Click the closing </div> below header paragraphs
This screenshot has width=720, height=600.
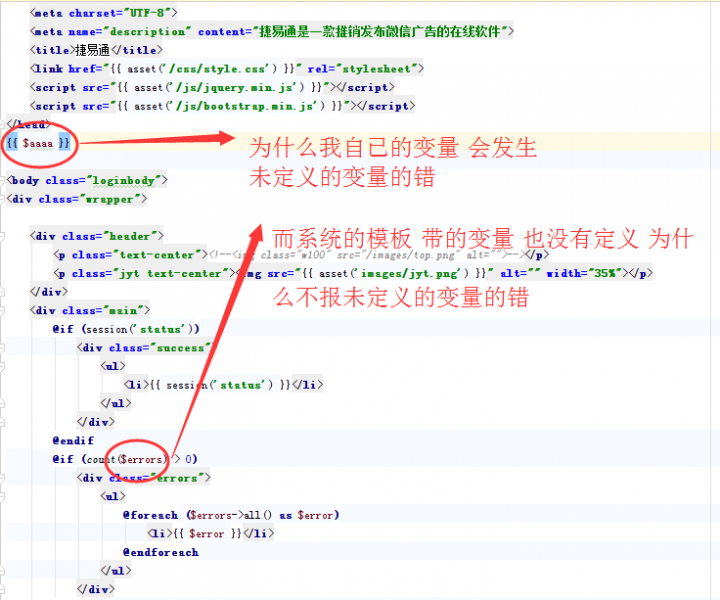(x=49, y=292)
